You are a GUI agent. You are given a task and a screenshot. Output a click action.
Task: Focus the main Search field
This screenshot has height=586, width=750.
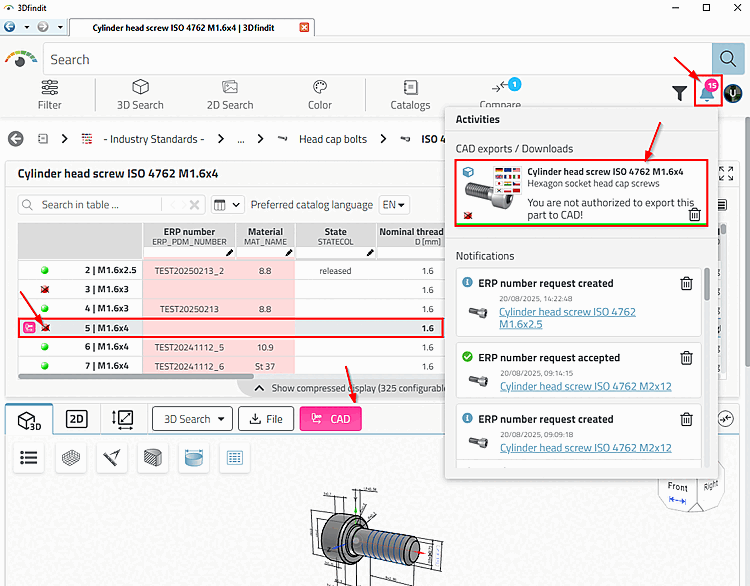(378, 59)
